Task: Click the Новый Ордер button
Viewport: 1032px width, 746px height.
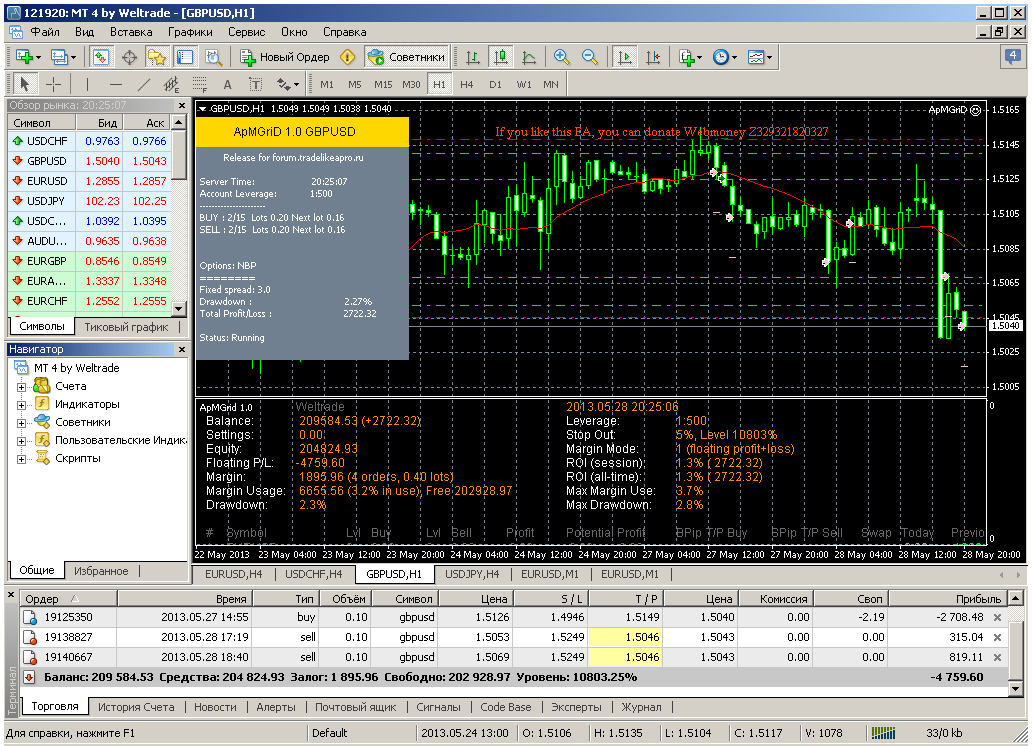Action: [x=284, y=57]
